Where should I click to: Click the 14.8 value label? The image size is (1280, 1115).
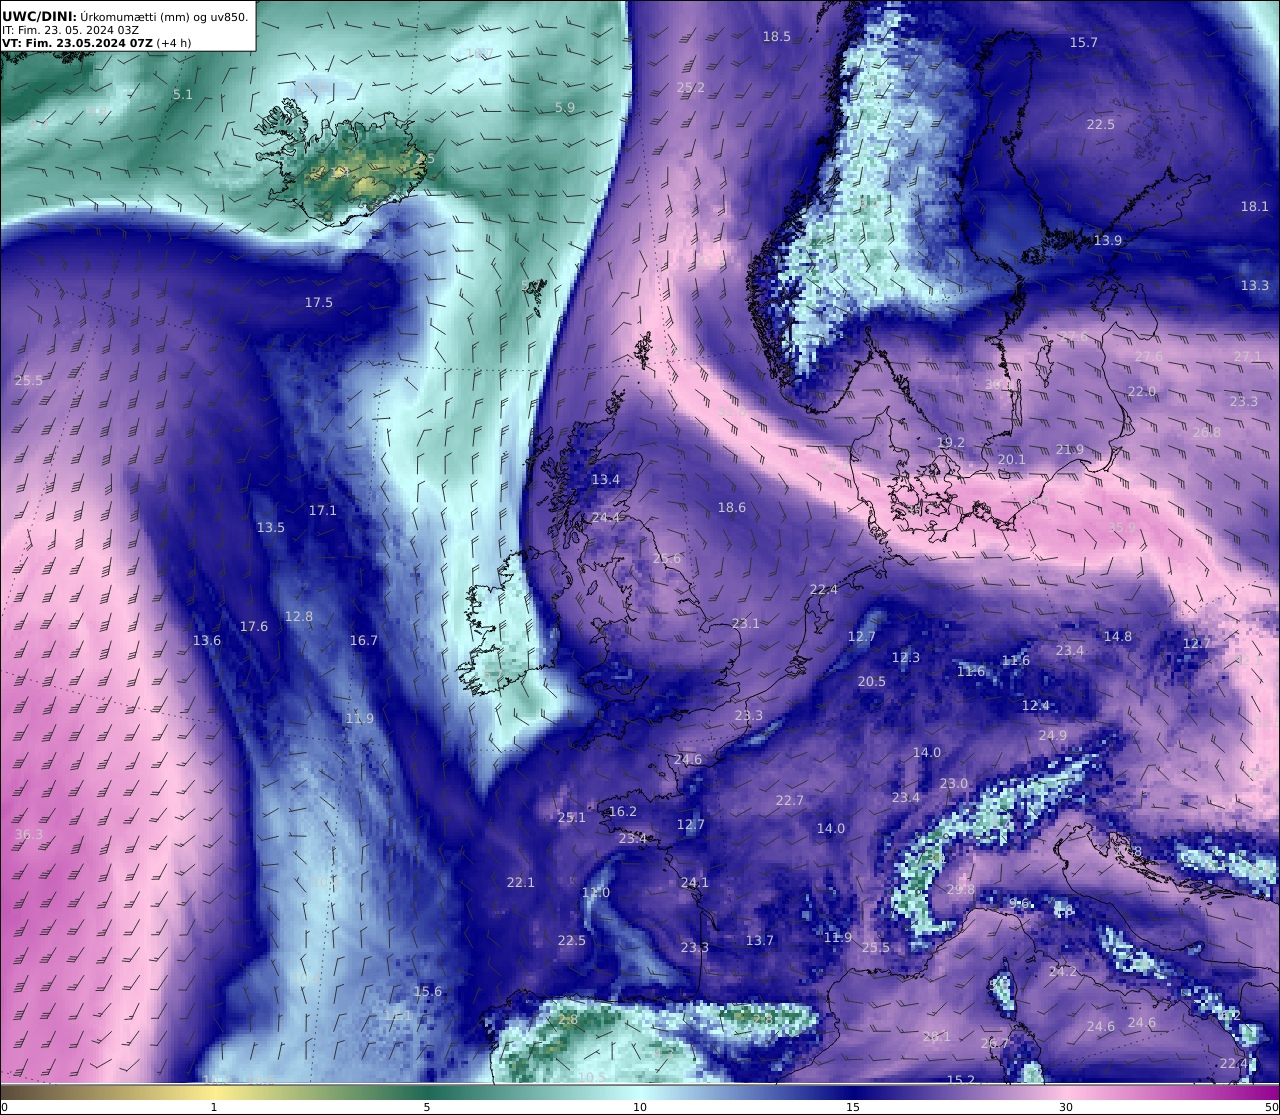1118,636
